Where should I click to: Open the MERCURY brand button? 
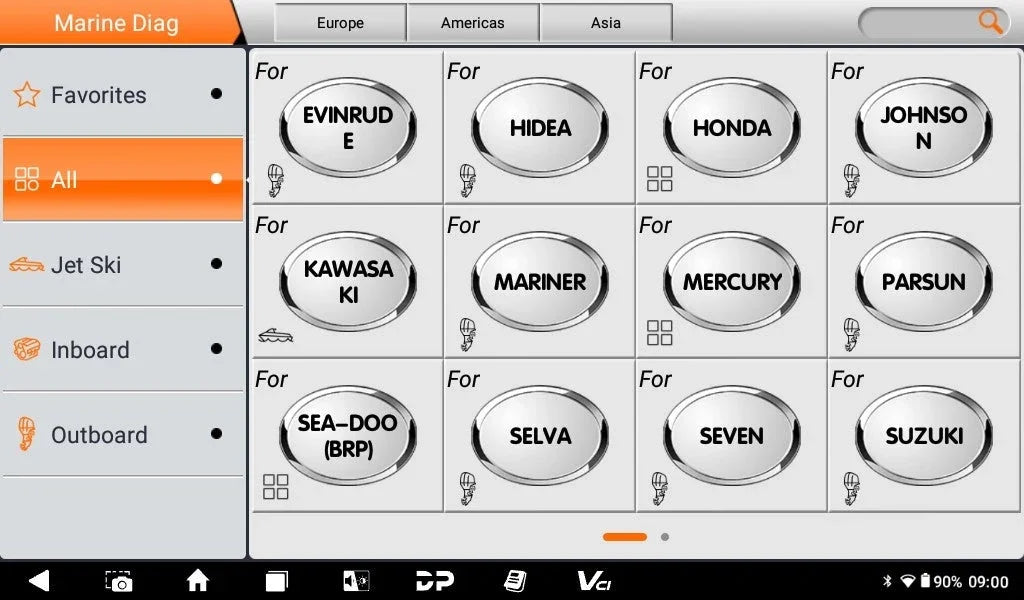pyautogui.click(x=731, y=282)
